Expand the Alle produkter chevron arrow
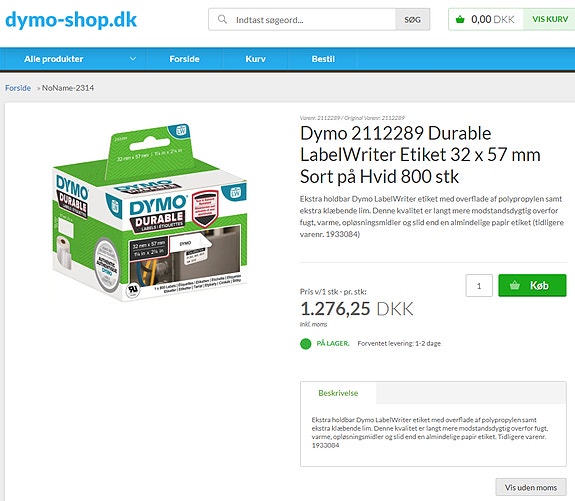The image size is (575, 501). 133,59
